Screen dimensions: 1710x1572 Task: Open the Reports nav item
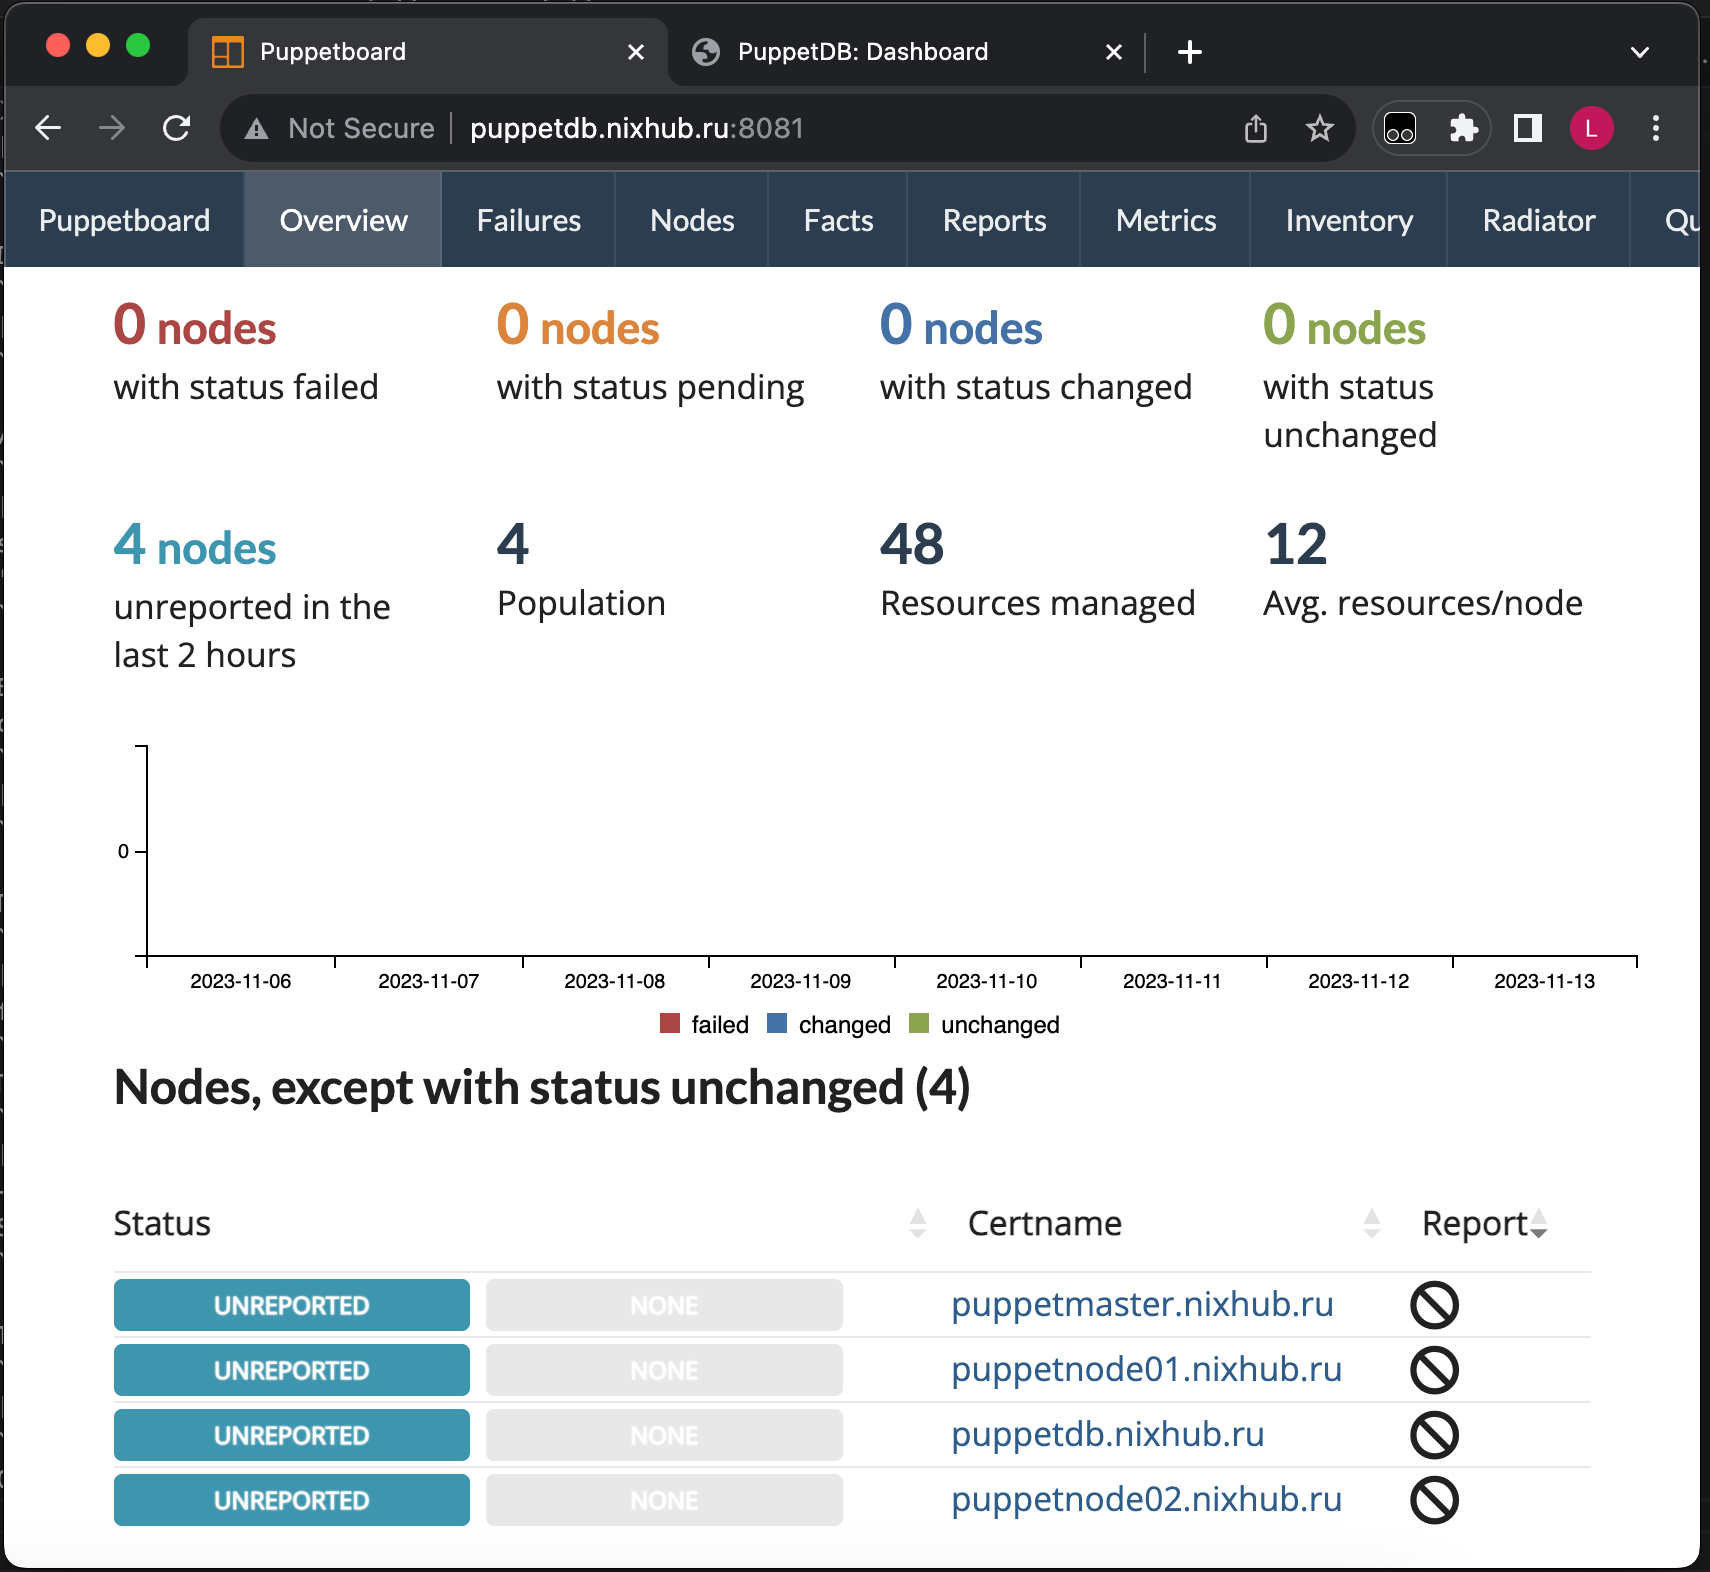[994, 220]
